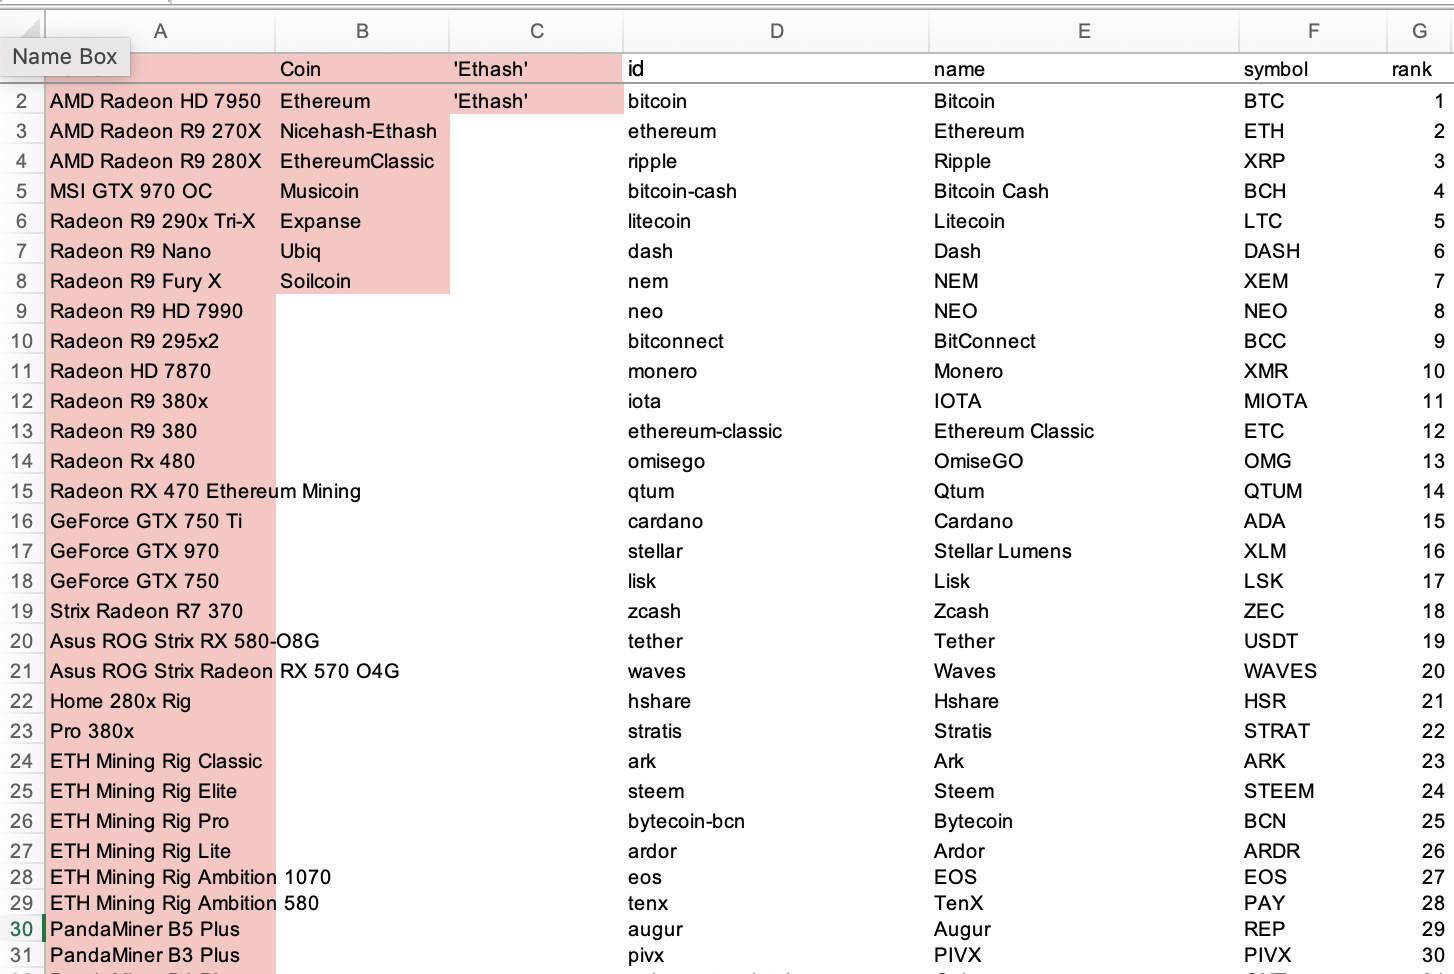Select symbol cell 'WAVES'
Viewport: 1454px width, 974px height.
click(x=1313, y=671)
